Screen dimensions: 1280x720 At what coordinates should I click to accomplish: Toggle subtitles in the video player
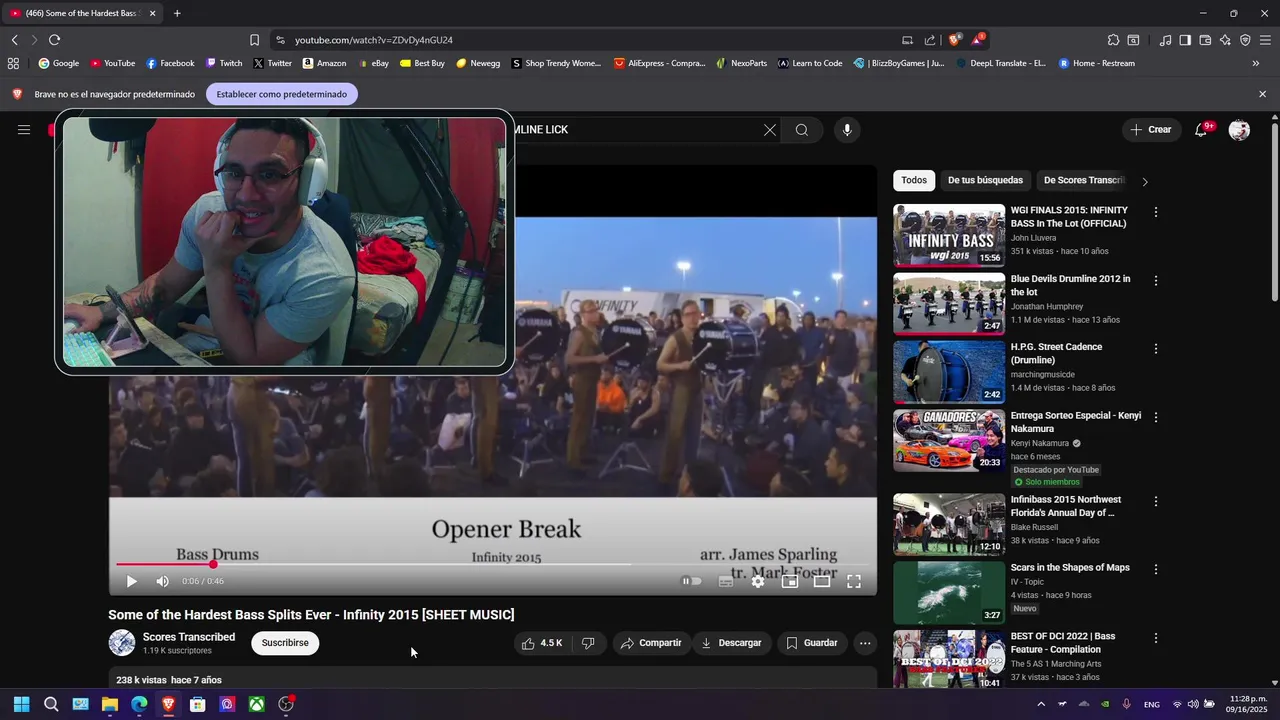point(726,581)
